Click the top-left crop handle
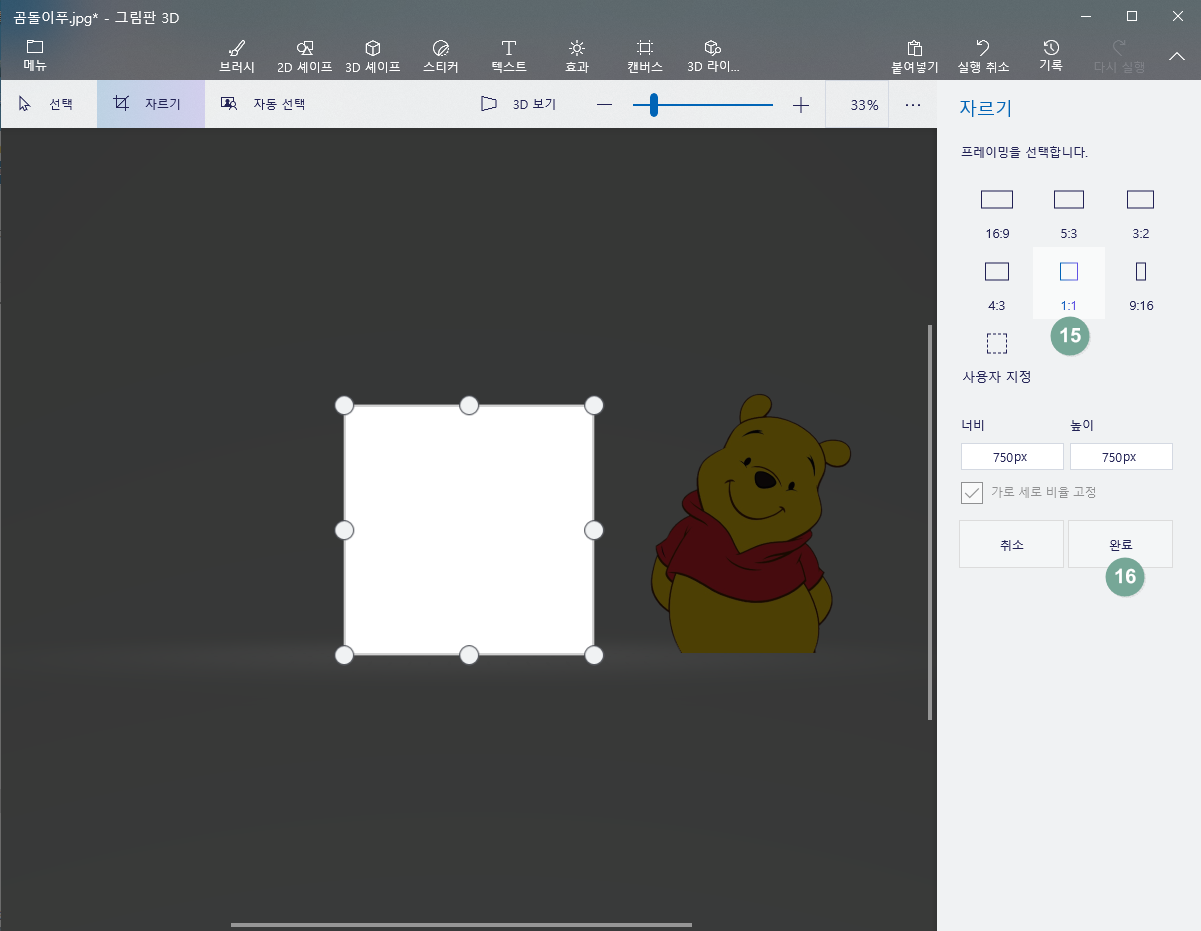Screen dimensions: 1201x931 pyautogui.click(x=344, y=405)
